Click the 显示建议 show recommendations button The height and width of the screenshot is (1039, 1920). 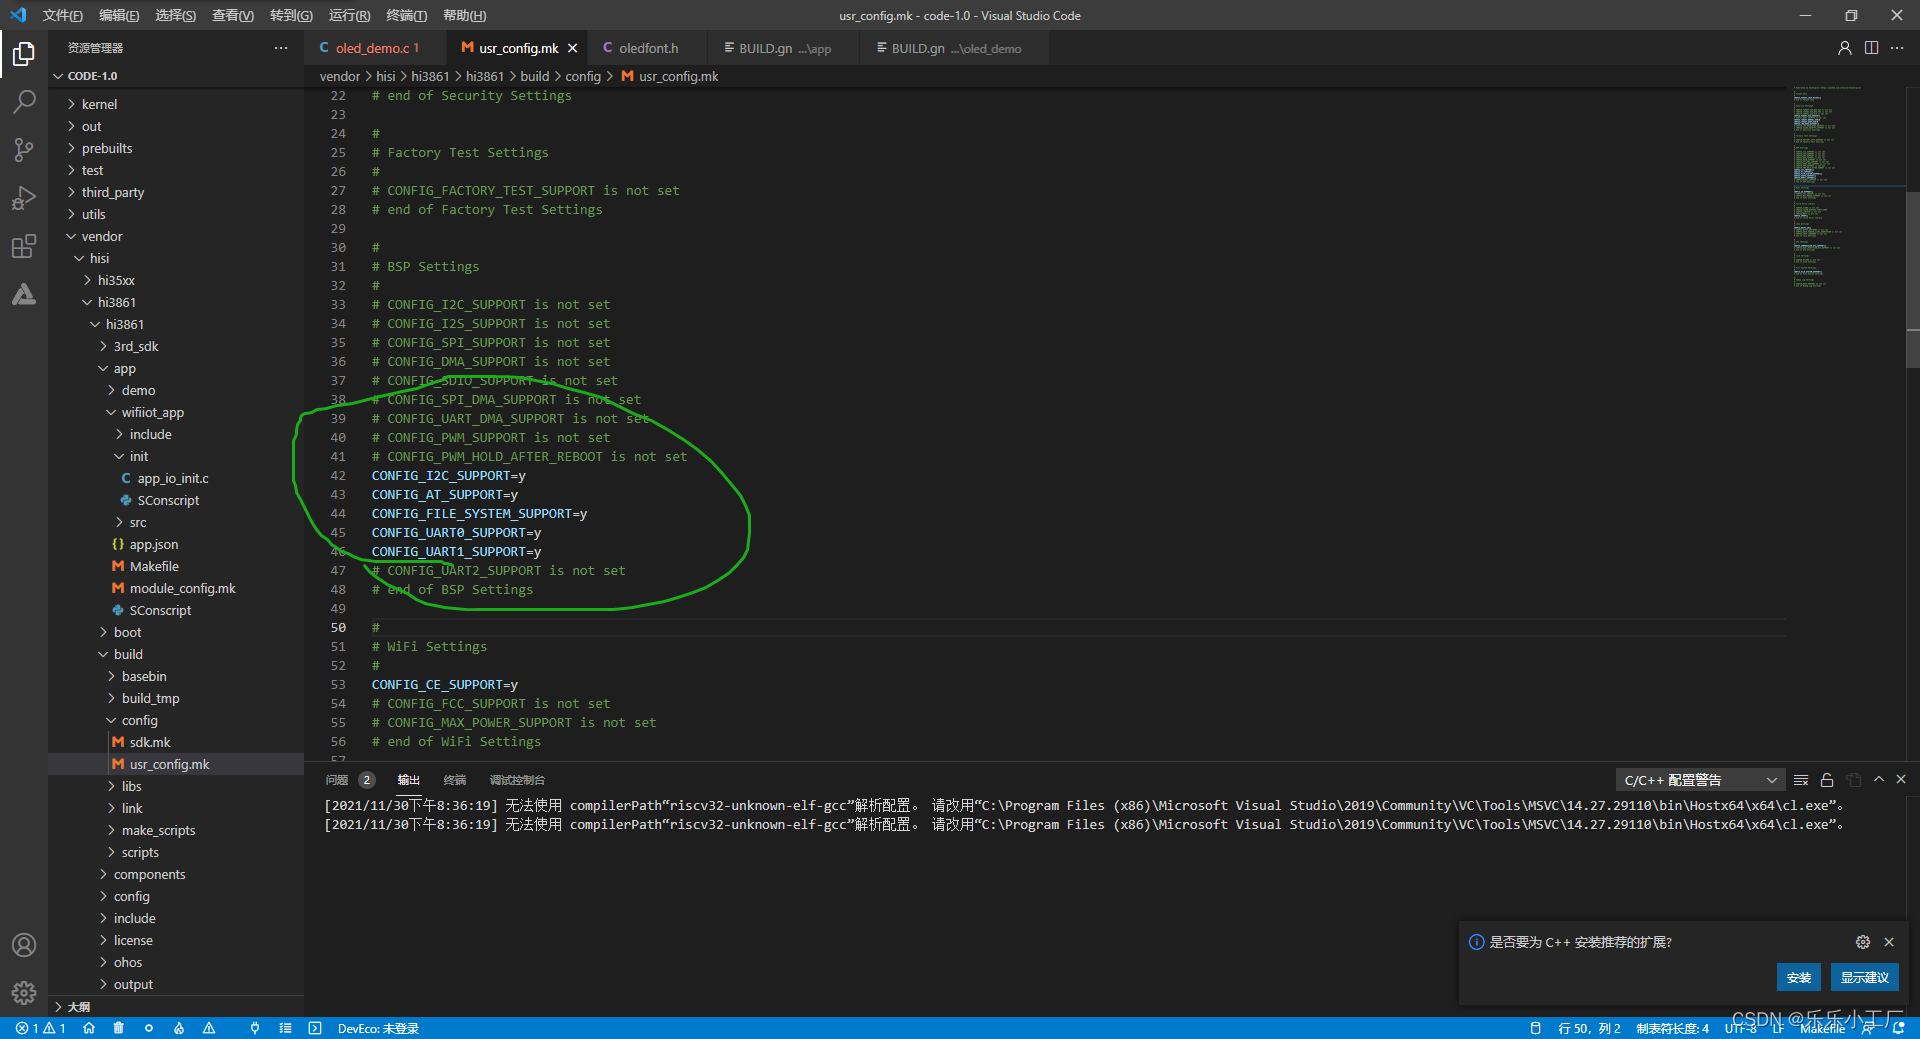tap(1865, 978)
